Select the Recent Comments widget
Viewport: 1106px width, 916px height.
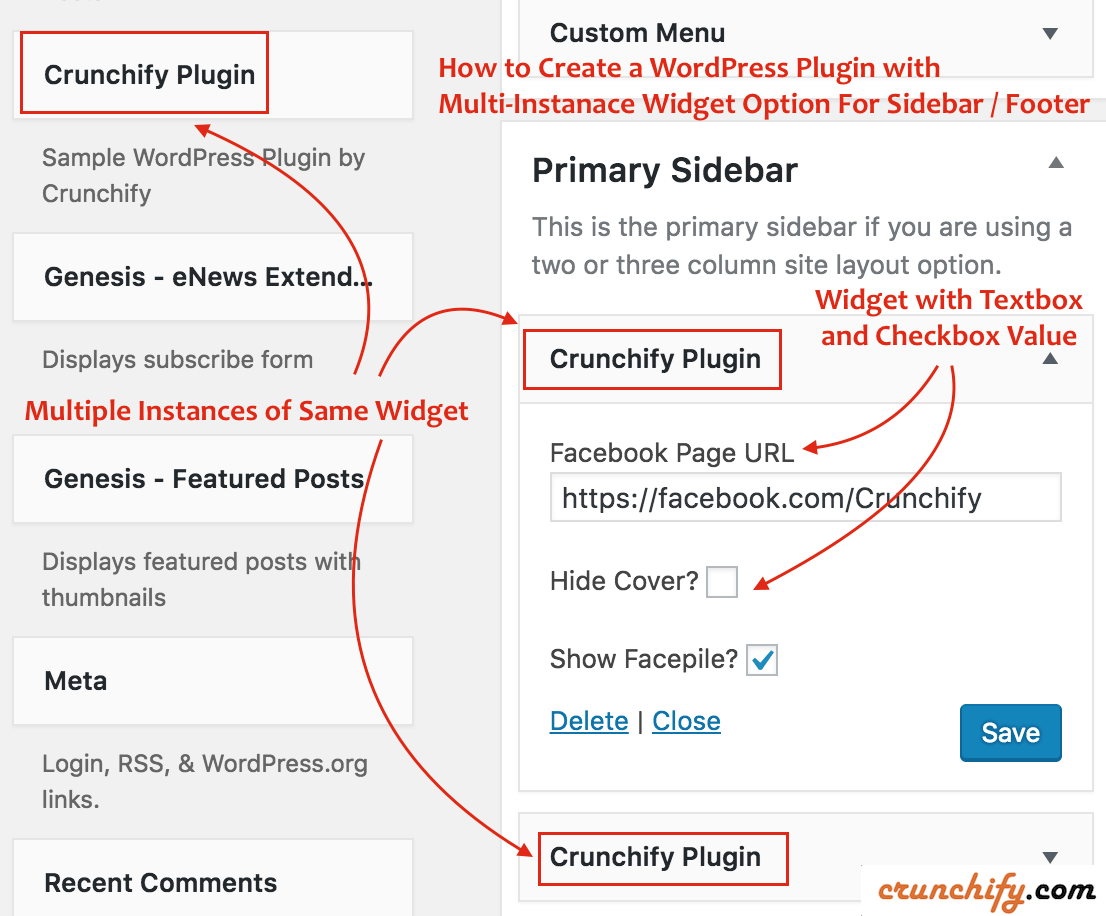coord(161,883)
